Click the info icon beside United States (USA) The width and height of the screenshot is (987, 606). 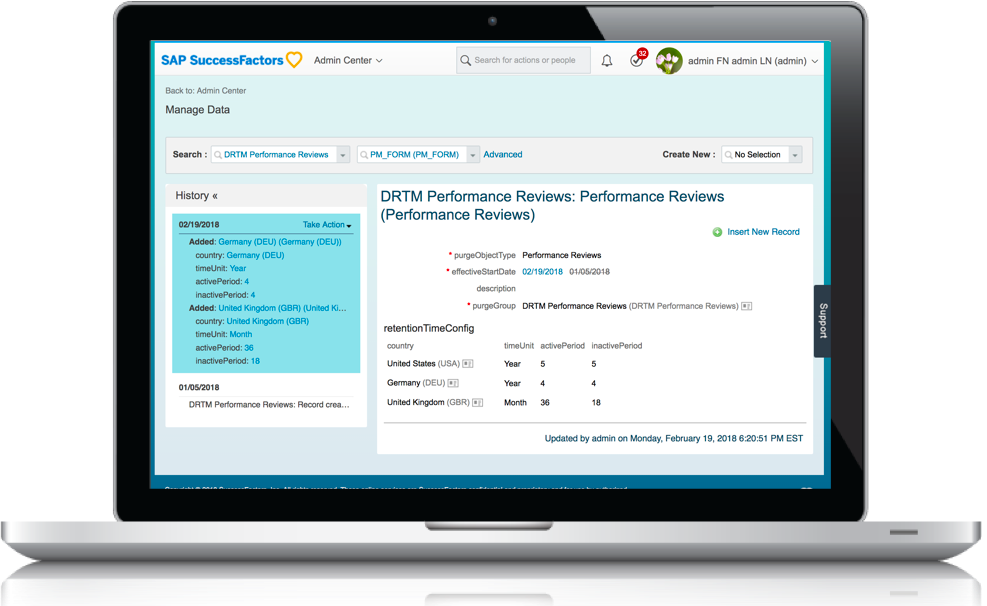click(x=468, y=364)
